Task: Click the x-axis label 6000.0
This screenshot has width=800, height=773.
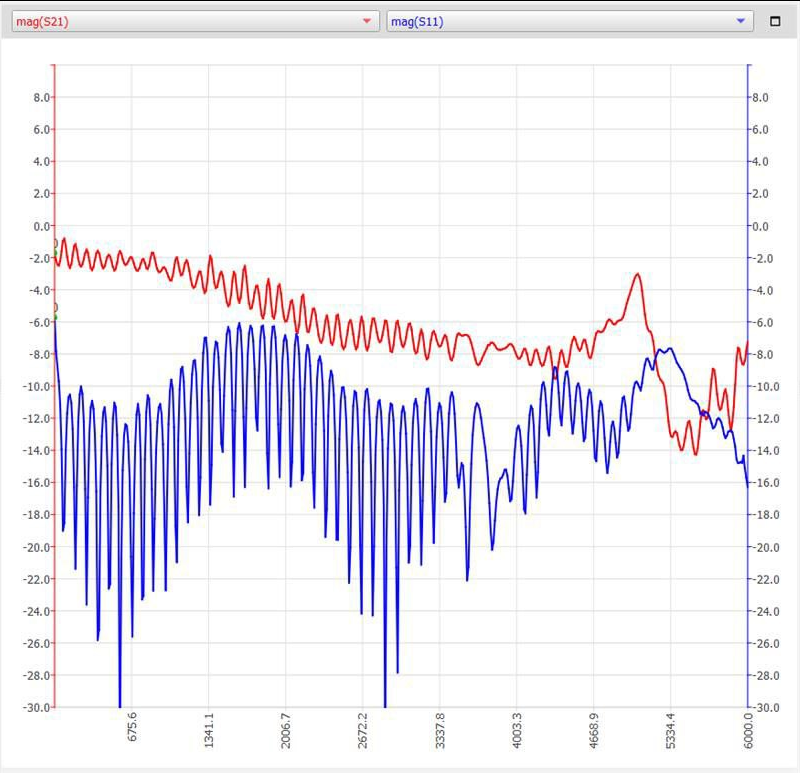Action: click(748, 731)
